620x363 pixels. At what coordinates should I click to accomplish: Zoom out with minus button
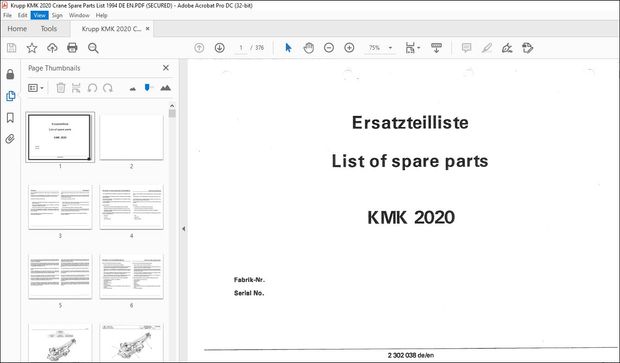click(x=329, y=48)
